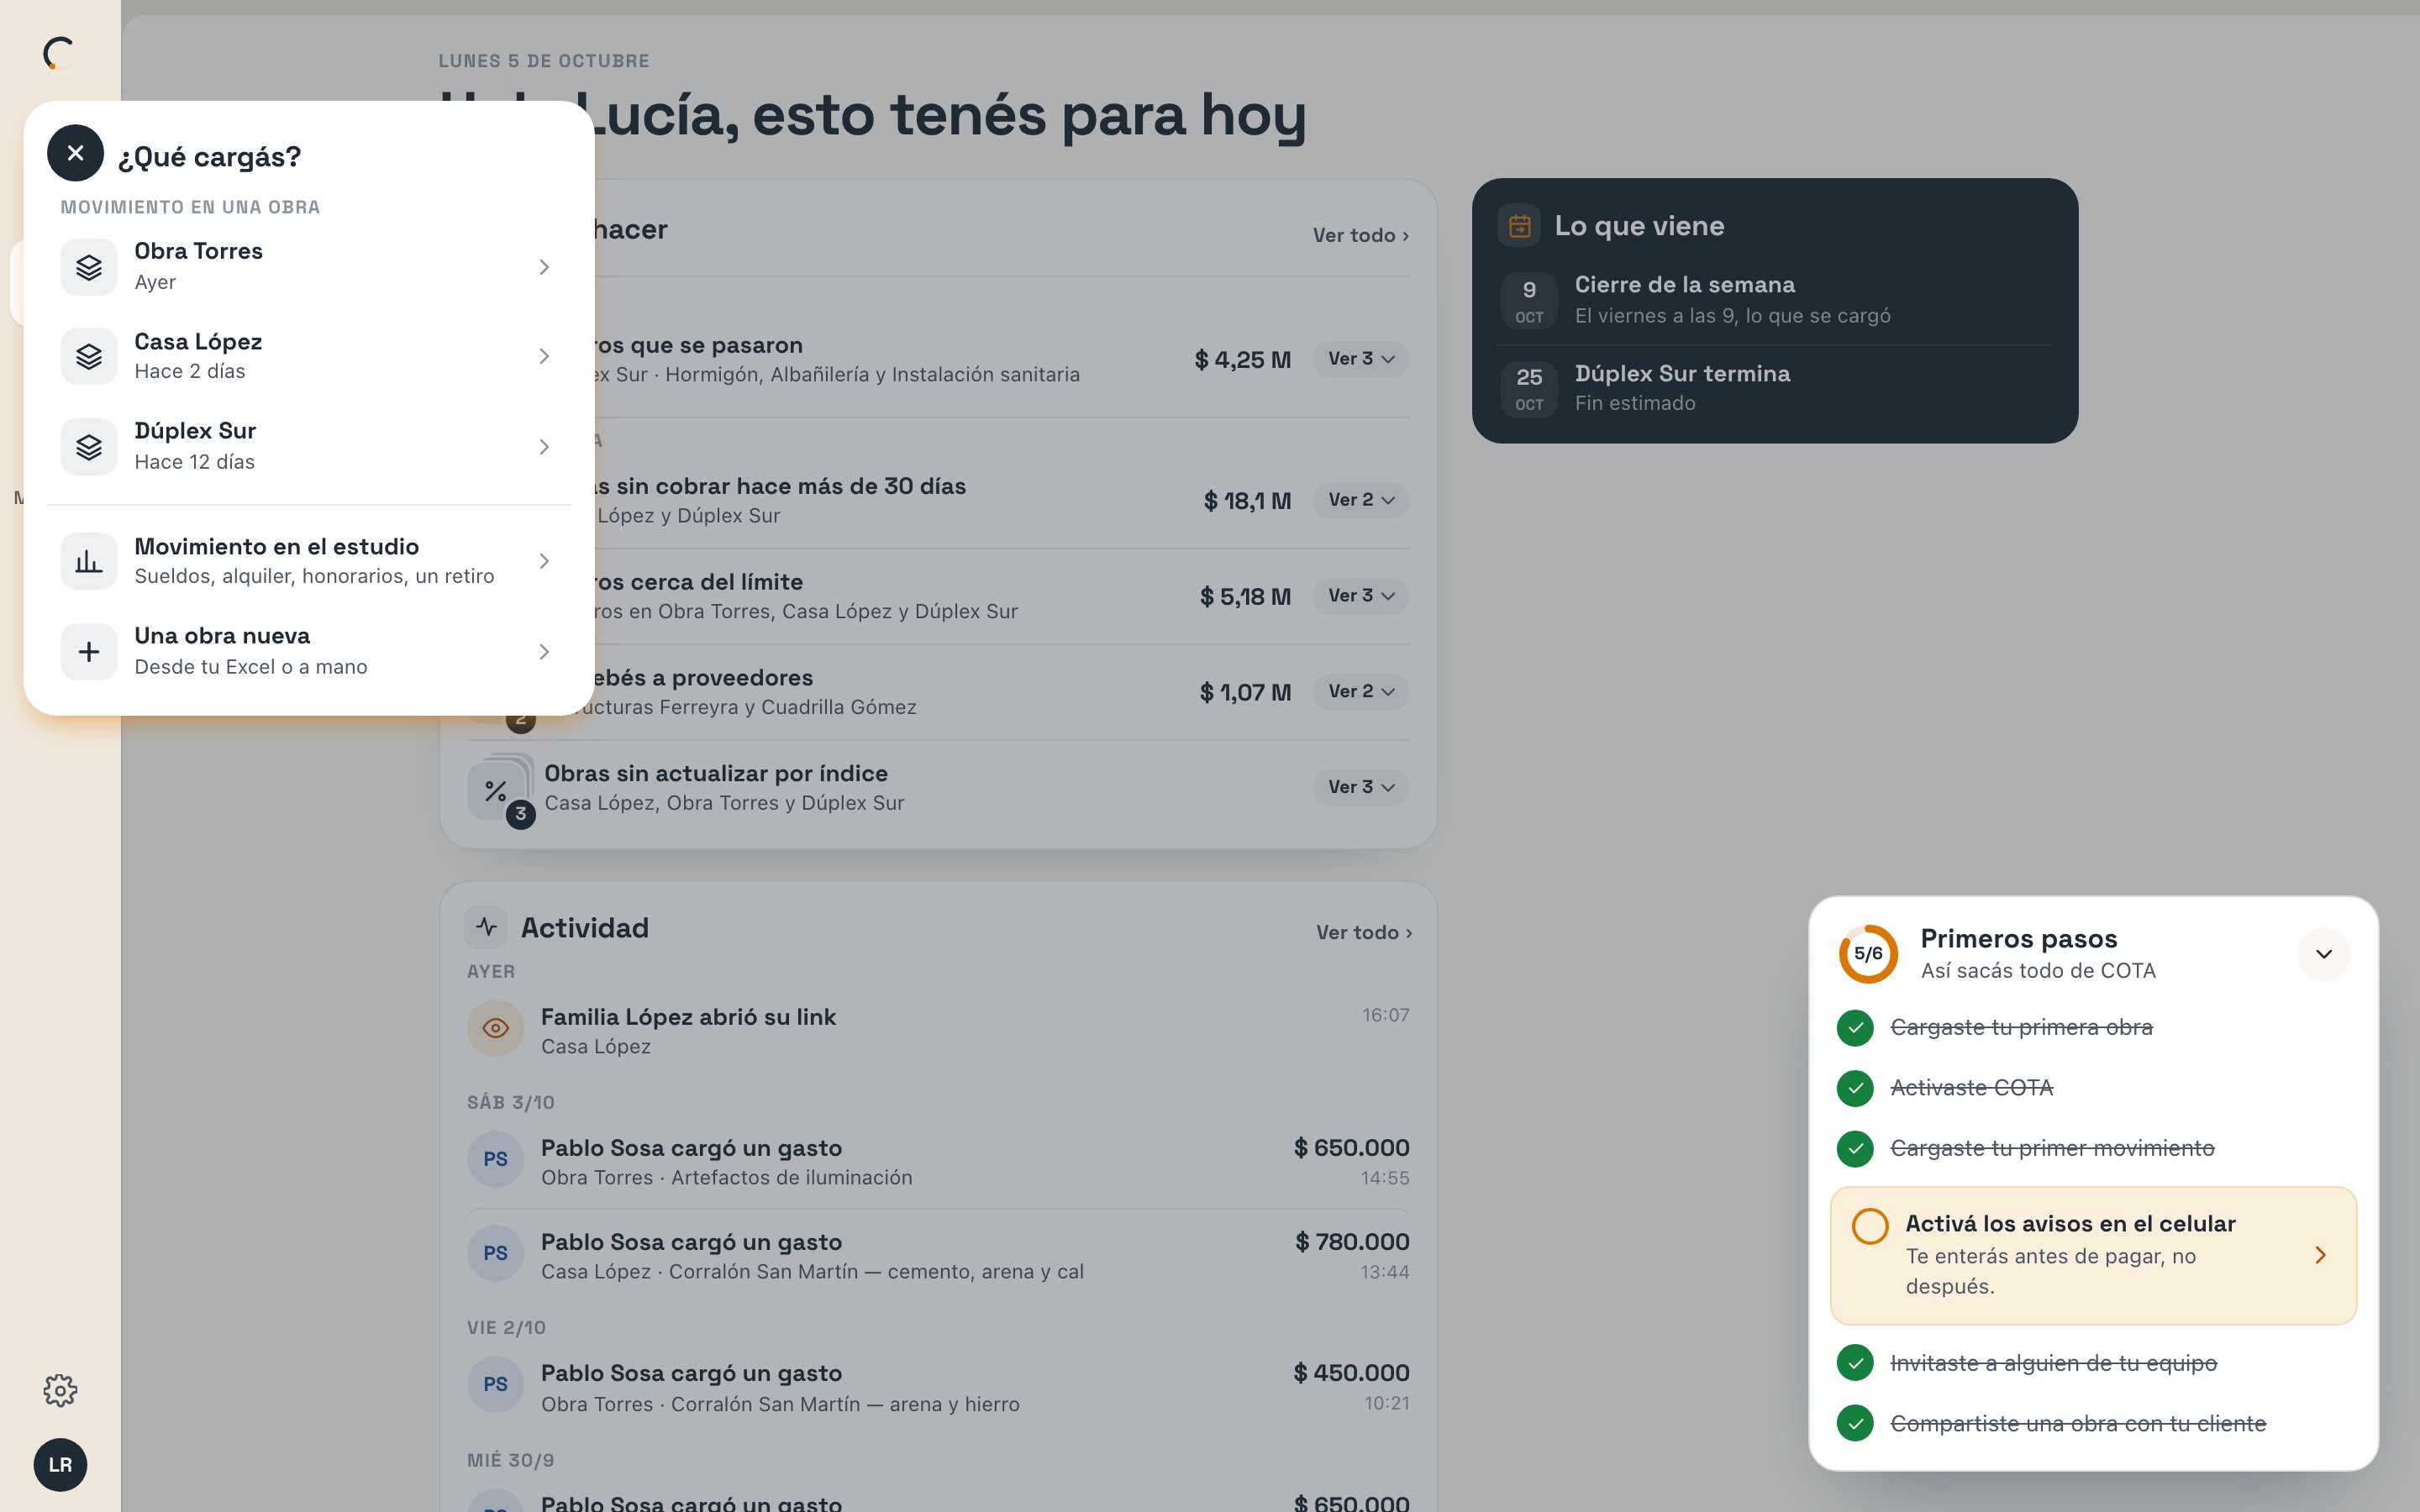Open the Cierre de la semana event
Screen dimensions: 2420x1512
pyautogui.click(x=1775, y=300)
